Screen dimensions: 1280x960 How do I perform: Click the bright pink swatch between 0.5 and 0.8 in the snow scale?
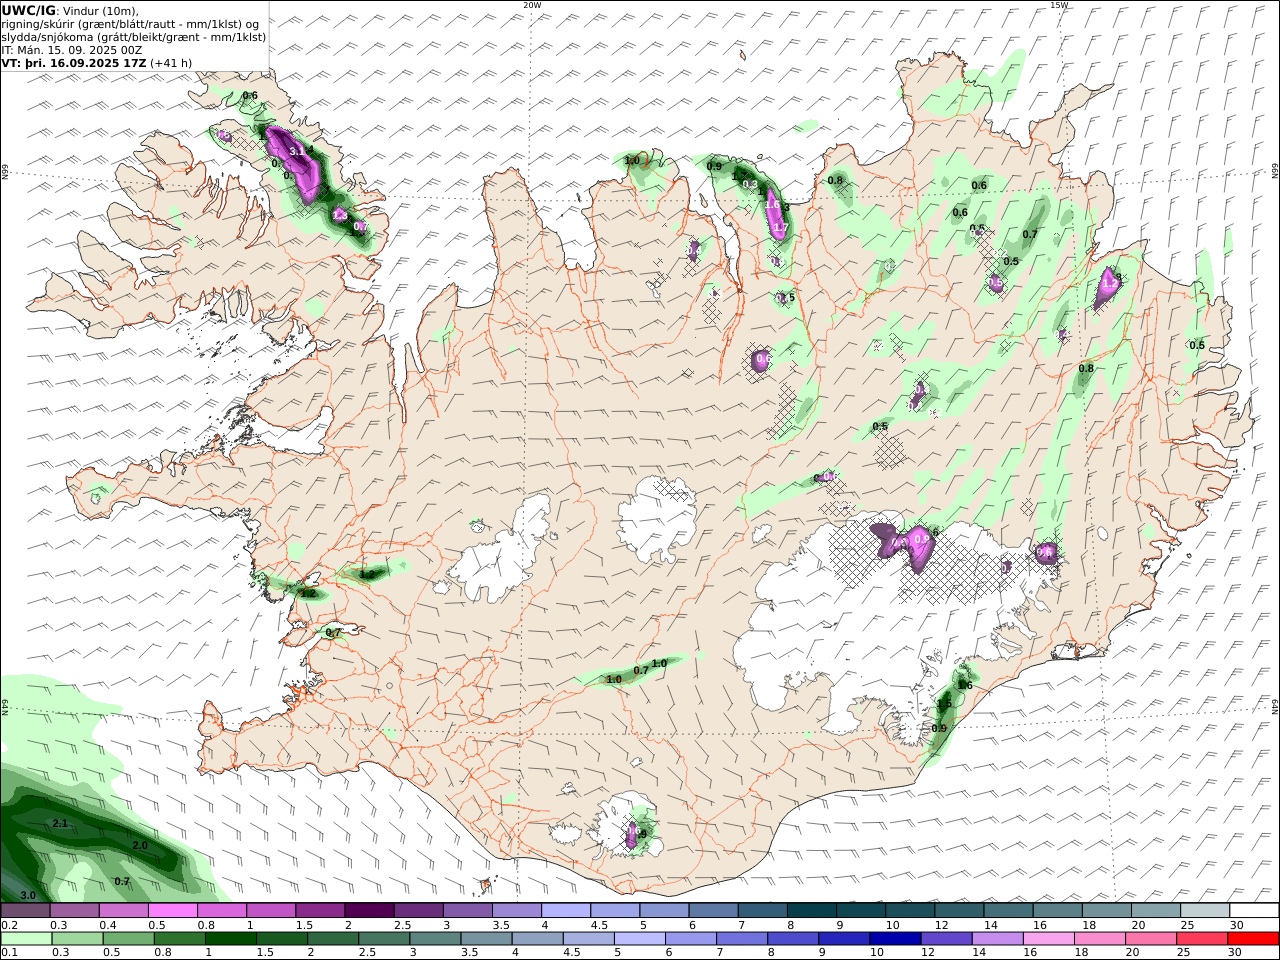tap(172, 910)
